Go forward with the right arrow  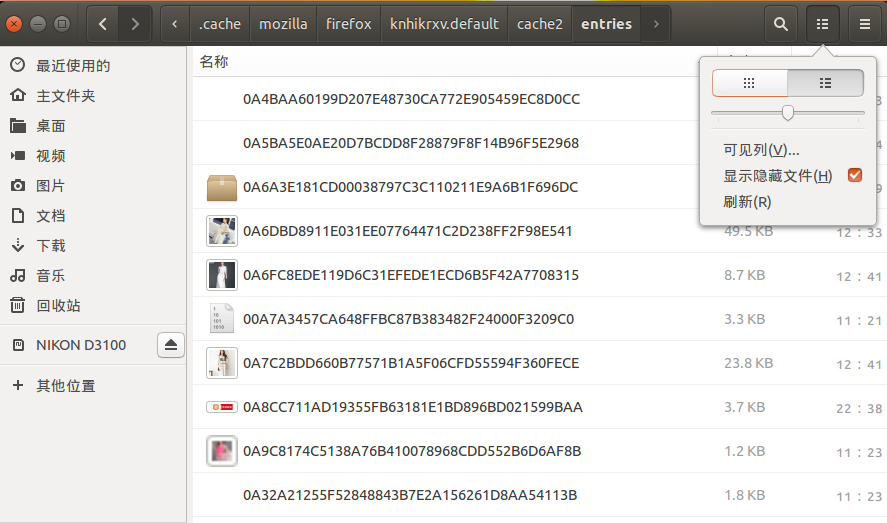pyautogui.click(x=136, y=23)
